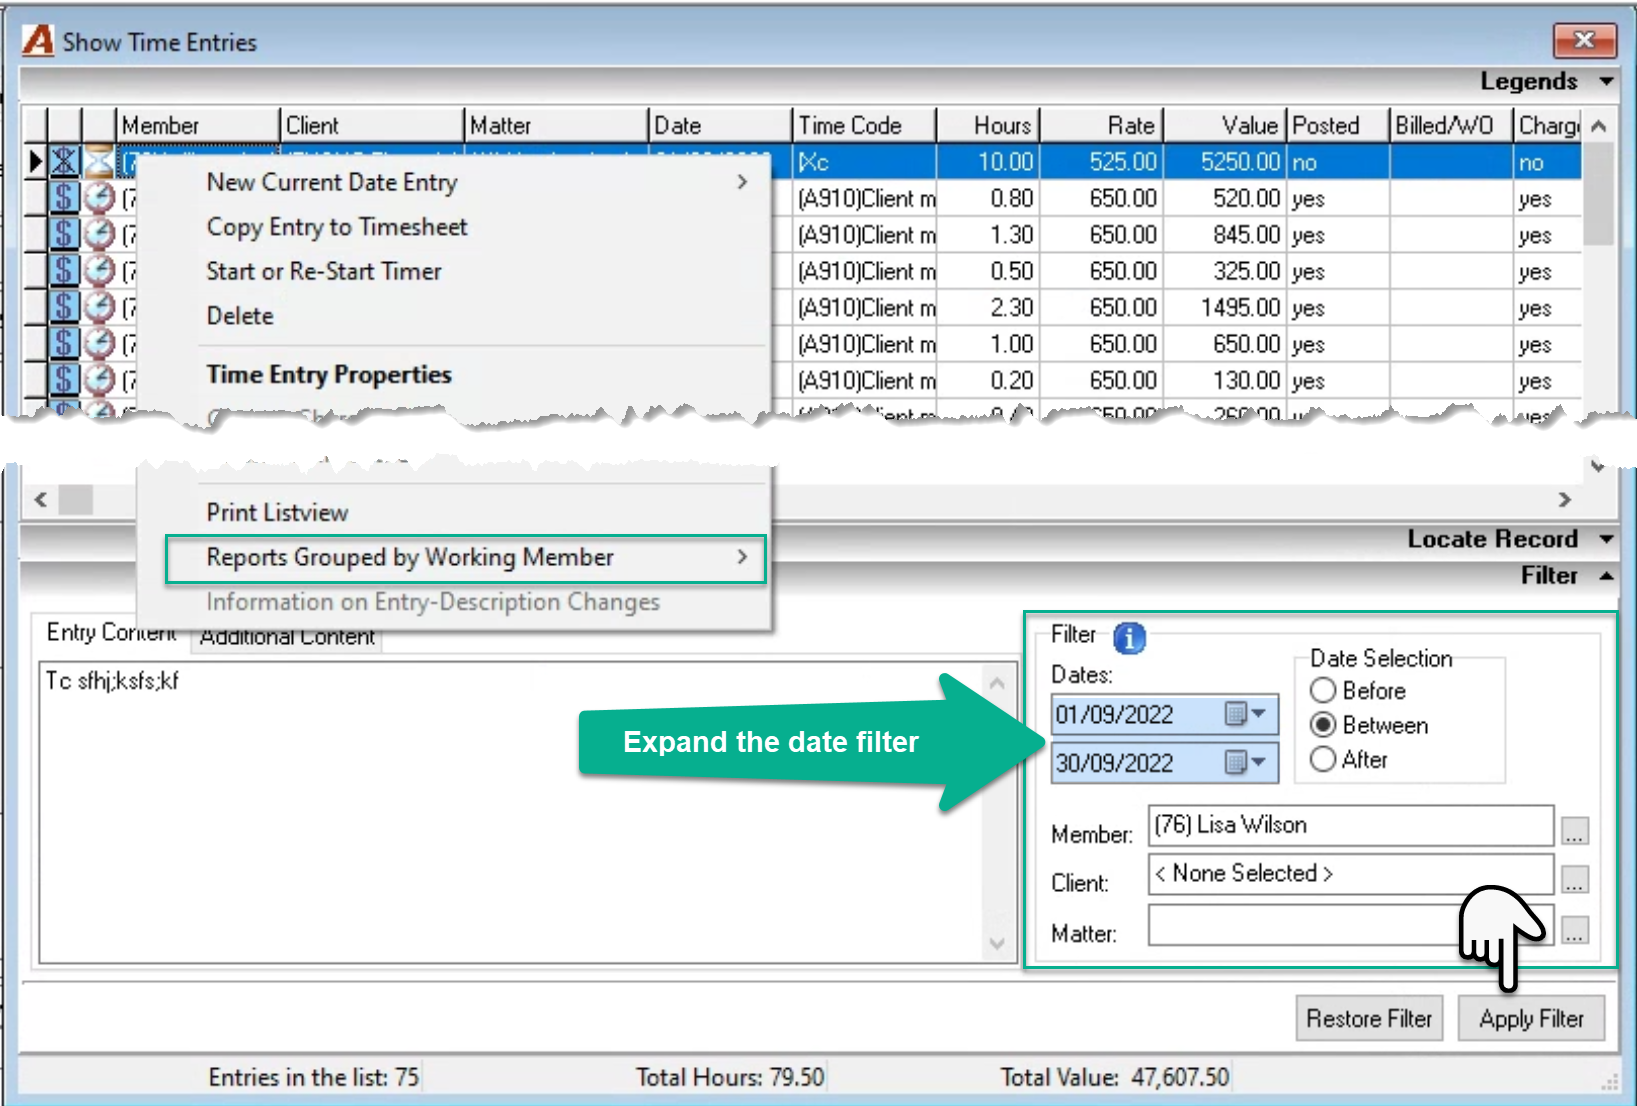Close the Show Time Entries window

(x=1584, y=40)
